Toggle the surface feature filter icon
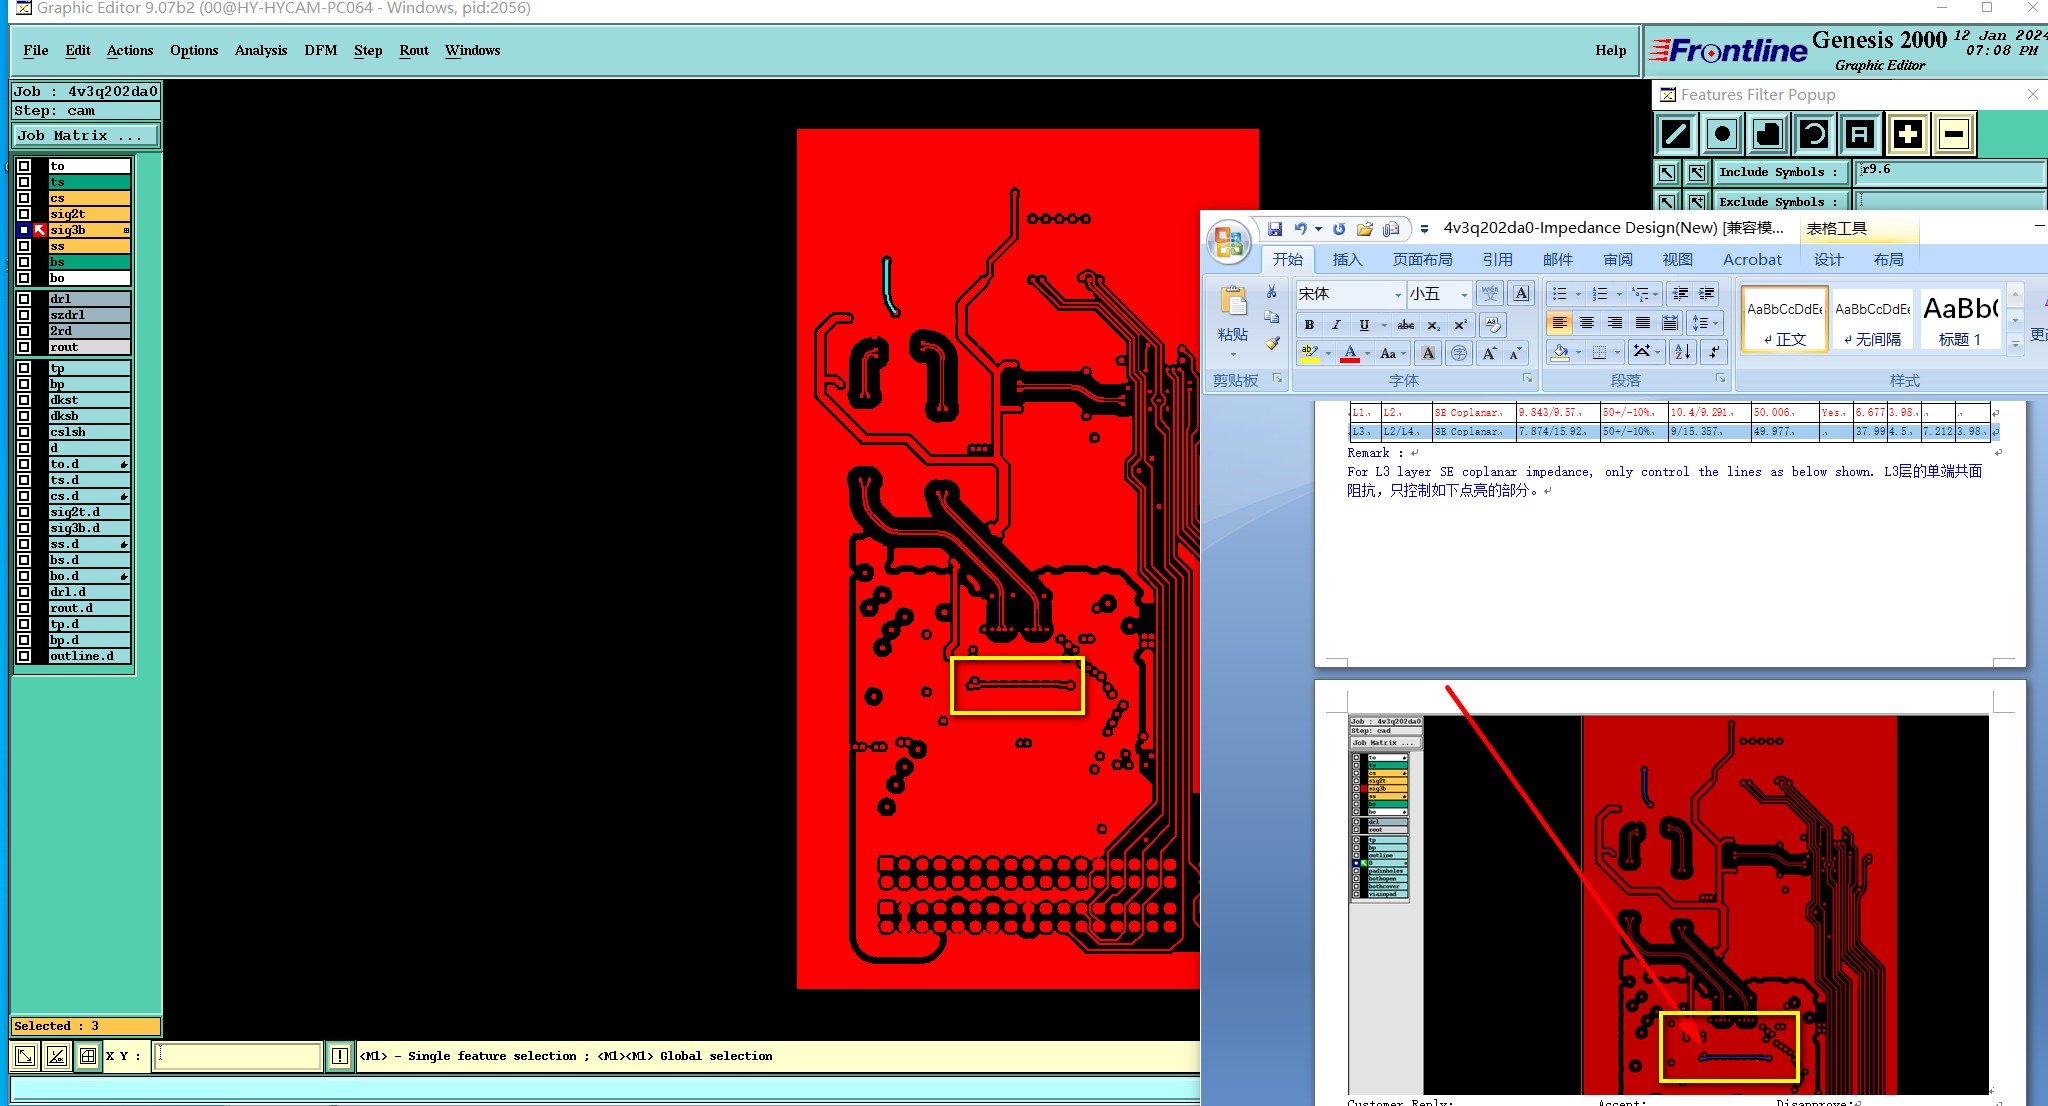The image size is (2048, 1106). point(1768,134)
